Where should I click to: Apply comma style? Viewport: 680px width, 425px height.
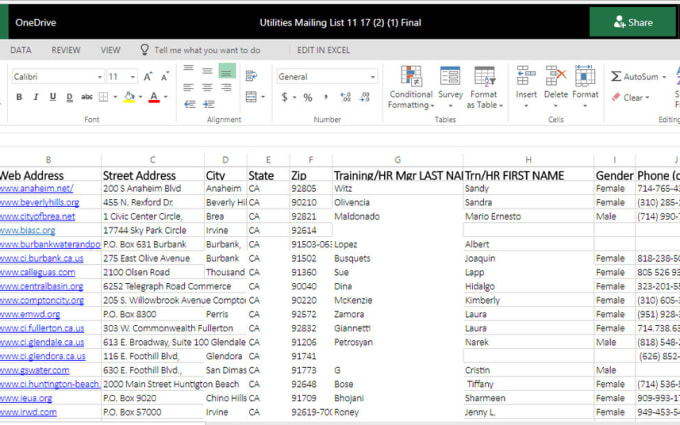(326, 97)
